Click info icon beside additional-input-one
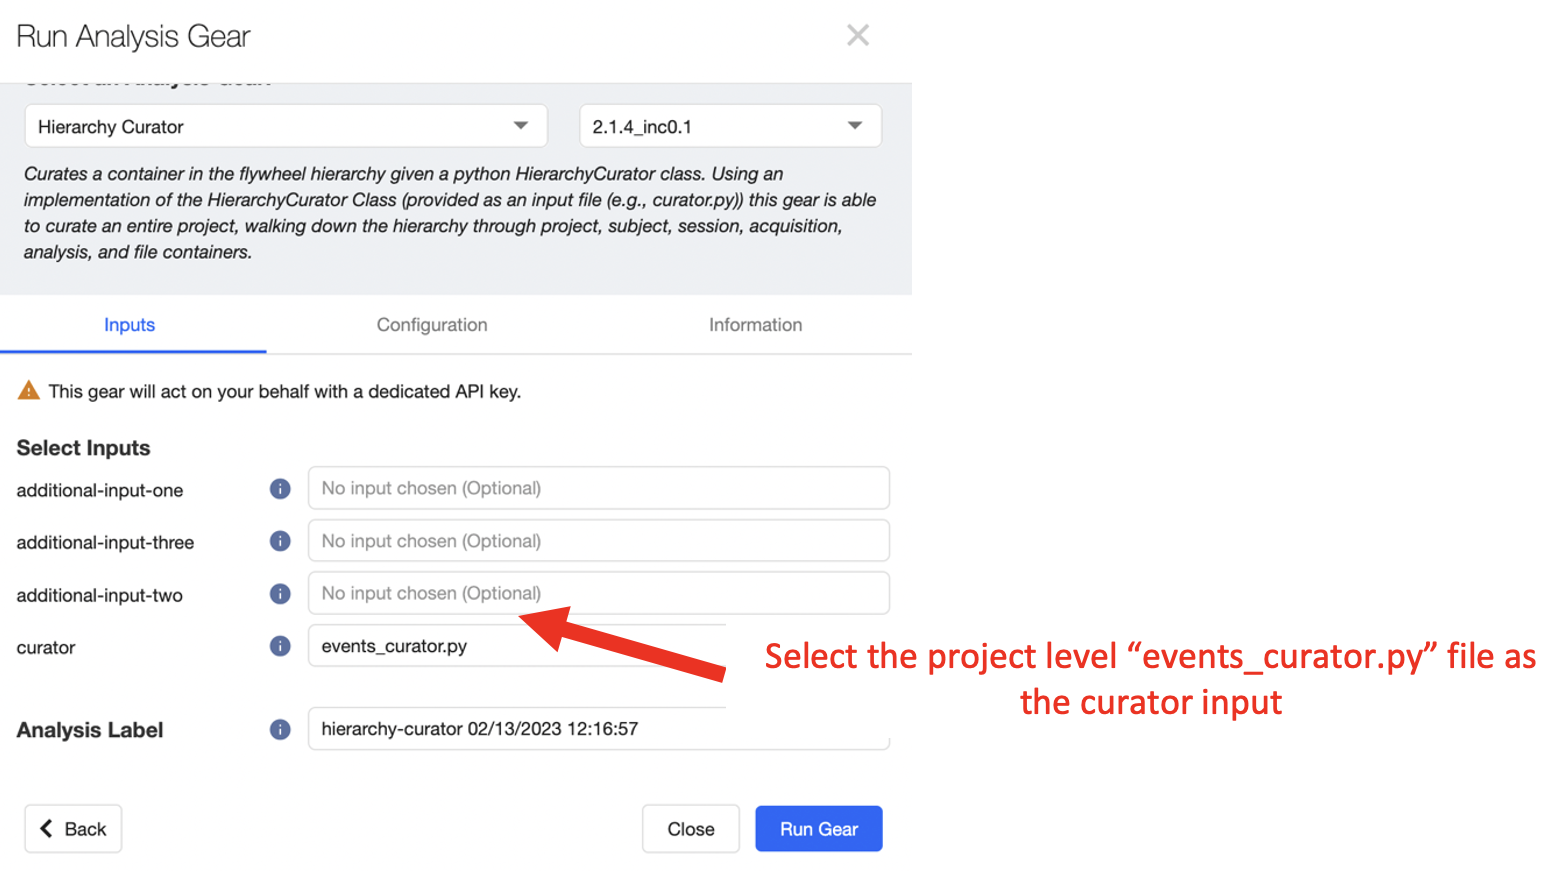This screenshot has width=1554, height=872. click(280, 489)
